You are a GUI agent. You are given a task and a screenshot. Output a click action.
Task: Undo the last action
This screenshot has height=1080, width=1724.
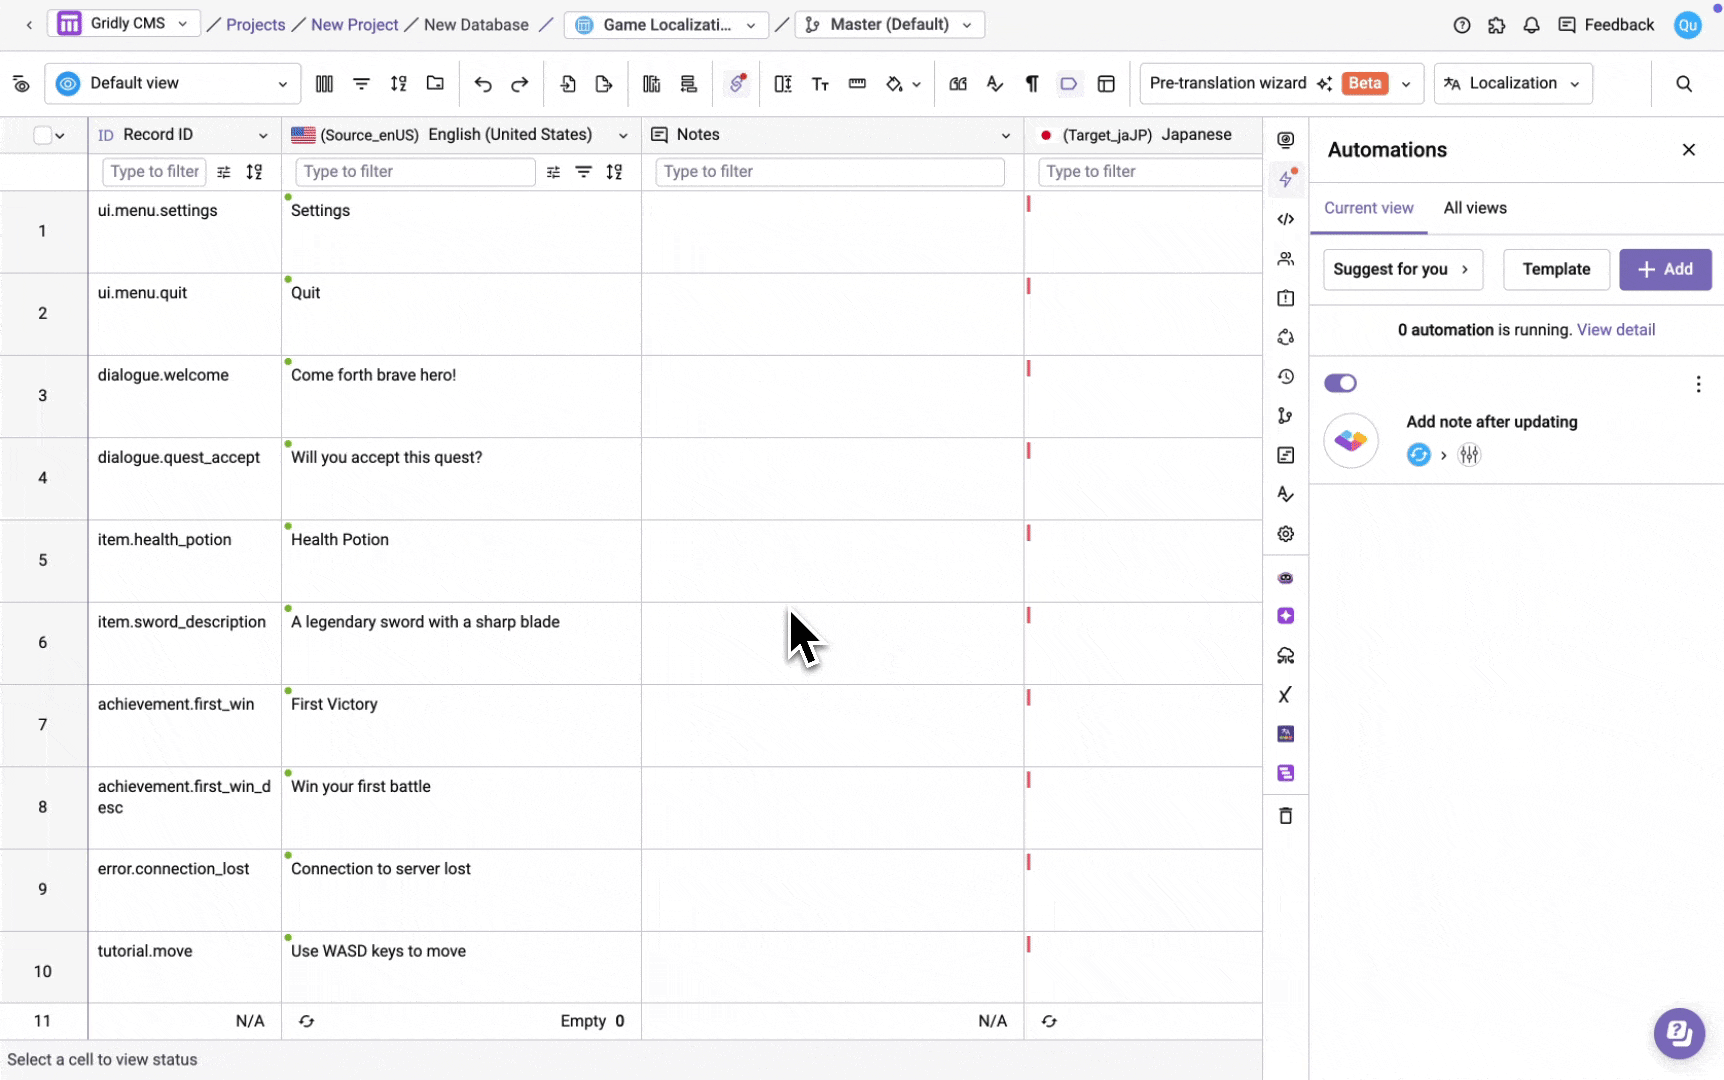pos(483,84)
